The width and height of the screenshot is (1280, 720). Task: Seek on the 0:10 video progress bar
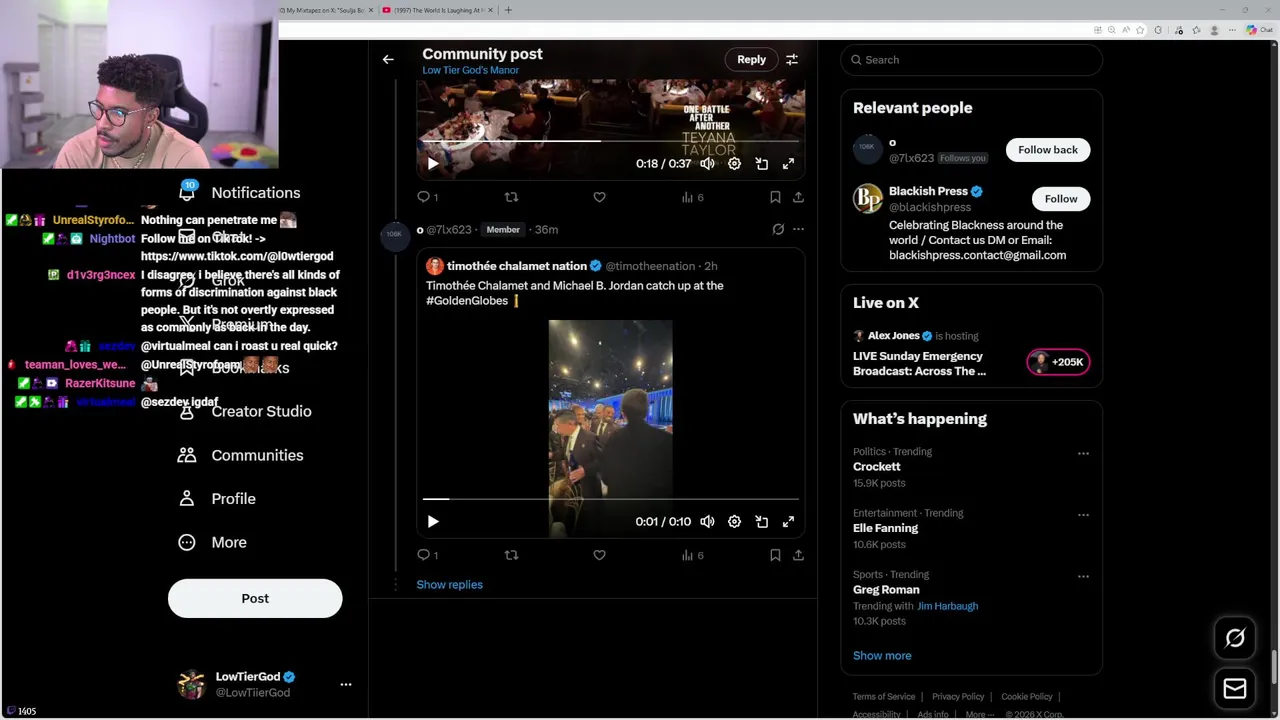click(610, 498)
